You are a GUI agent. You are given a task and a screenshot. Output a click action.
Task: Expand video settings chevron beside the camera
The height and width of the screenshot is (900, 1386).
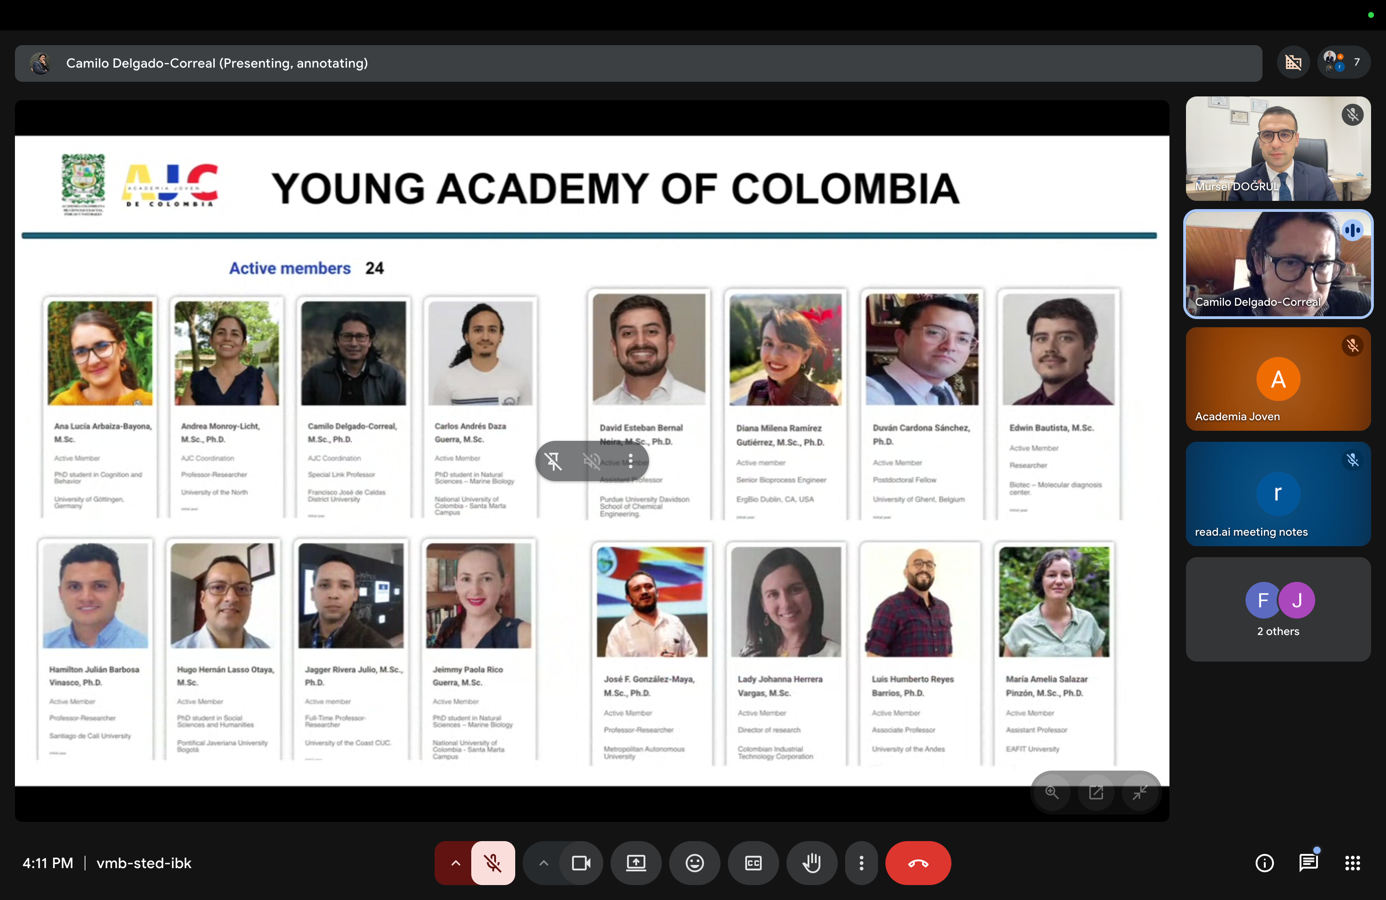click(543, 863)
